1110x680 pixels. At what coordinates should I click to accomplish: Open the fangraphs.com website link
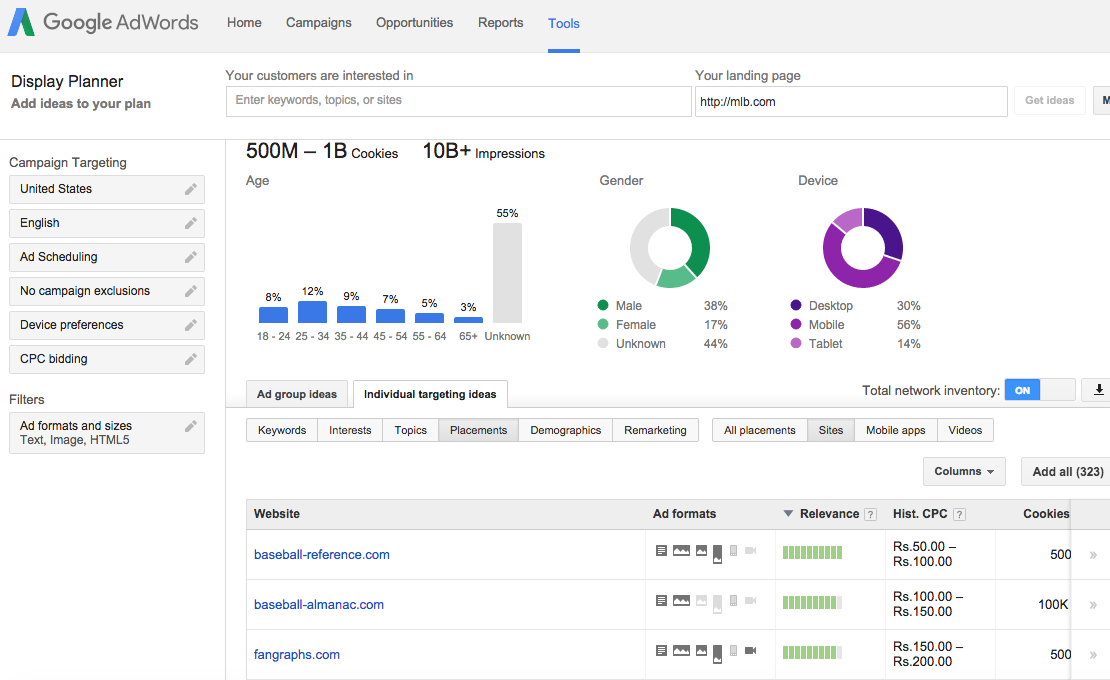click(297, 655)
